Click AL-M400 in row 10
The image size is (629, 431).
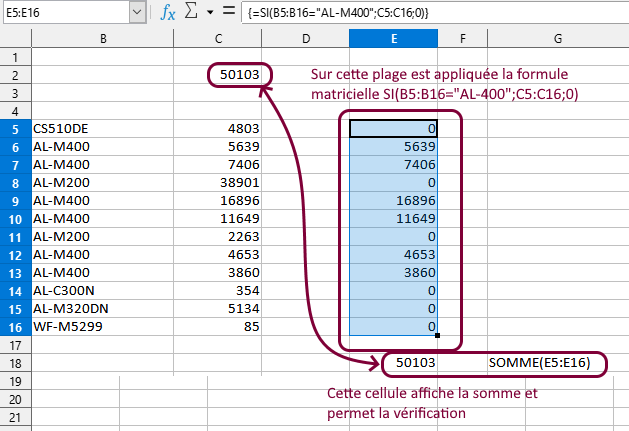pos(103,219)
